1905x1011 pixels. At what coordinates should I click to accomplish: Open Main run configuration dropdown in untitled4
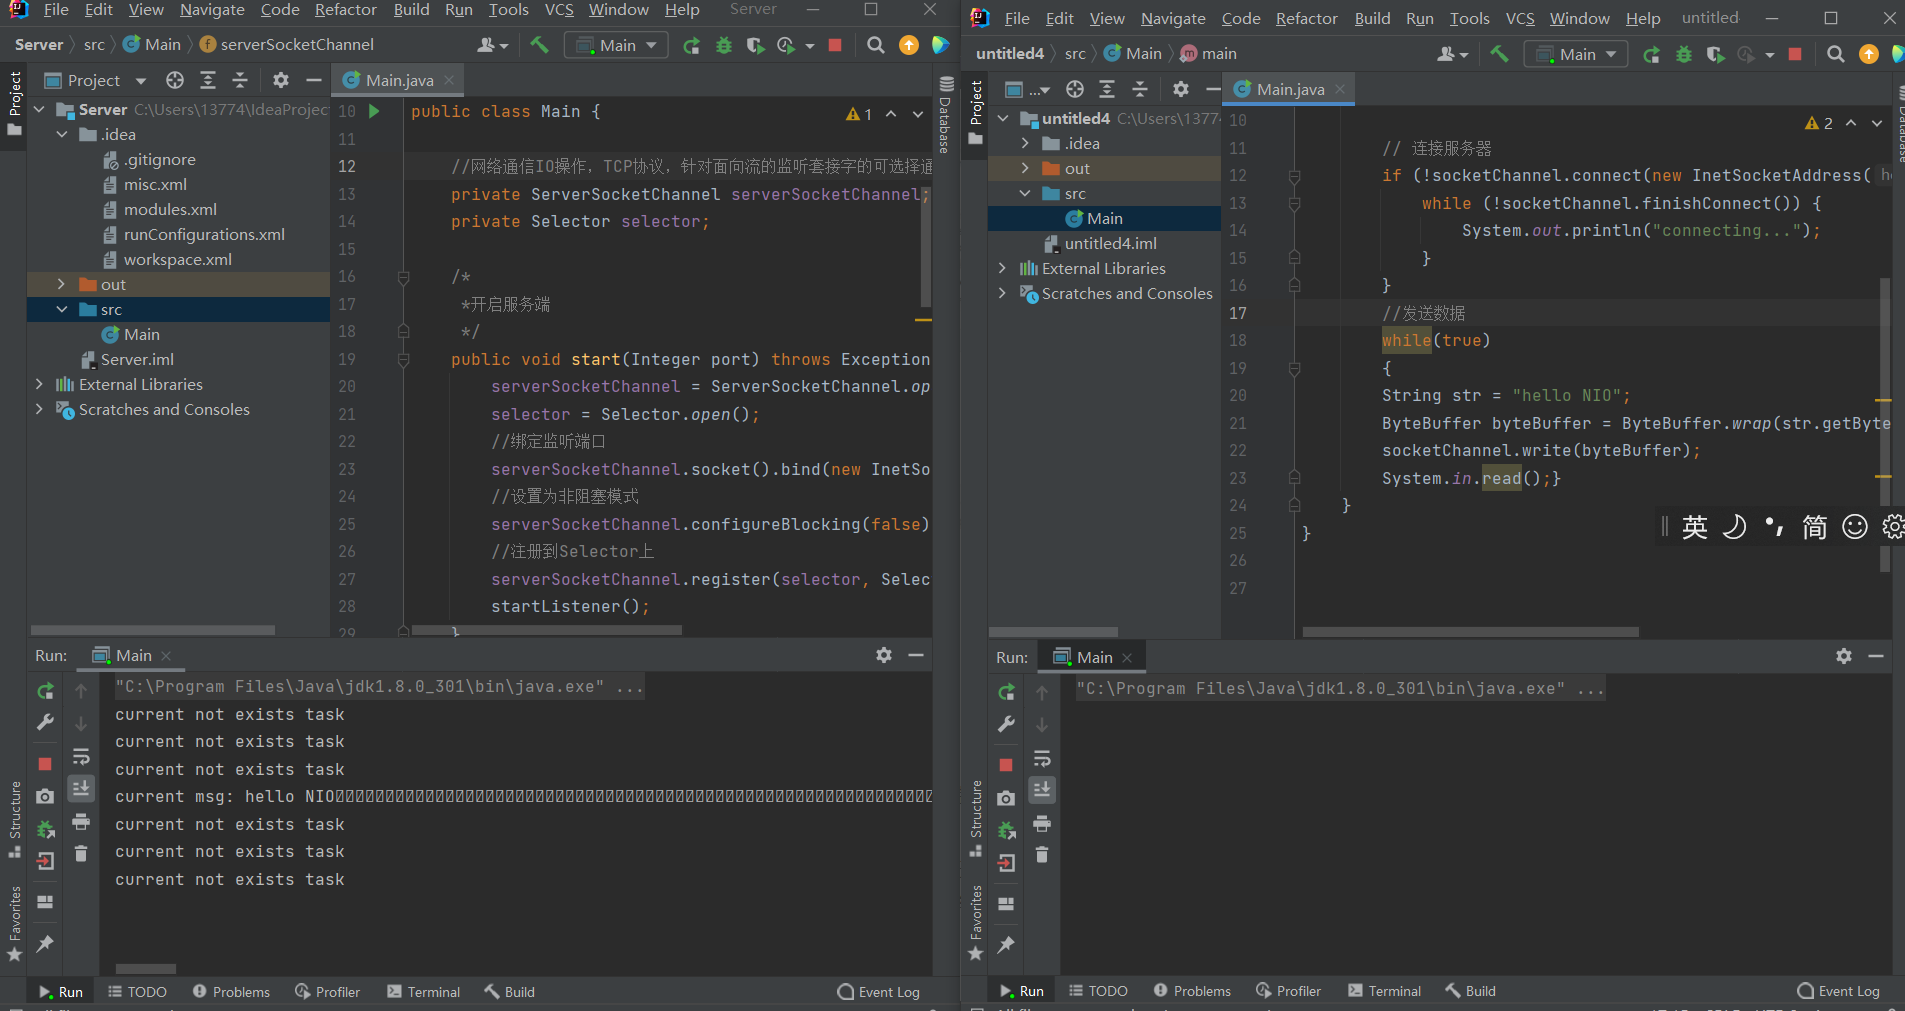pyautogui.click(x=1577, y=54)
